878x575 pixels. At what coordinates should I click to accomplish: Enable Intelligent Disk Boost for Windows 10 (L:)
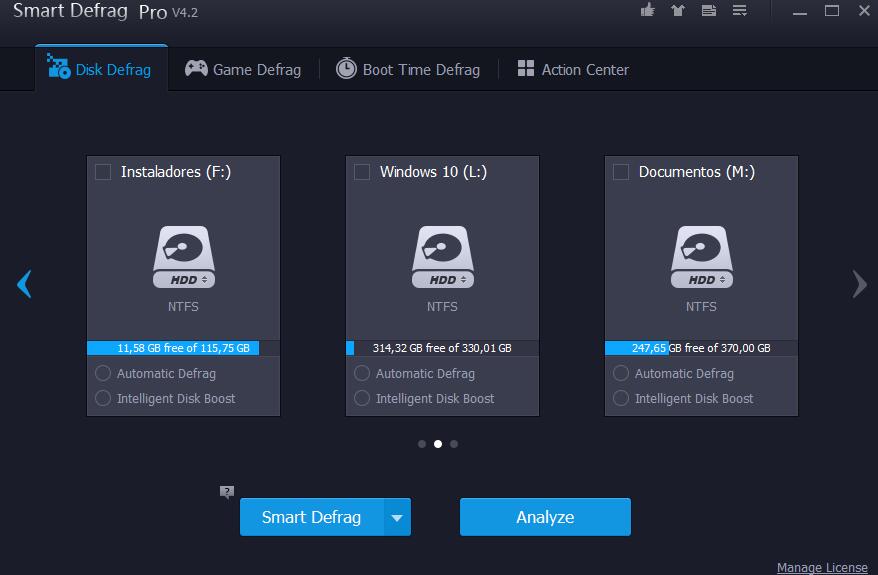coord(362,398)
